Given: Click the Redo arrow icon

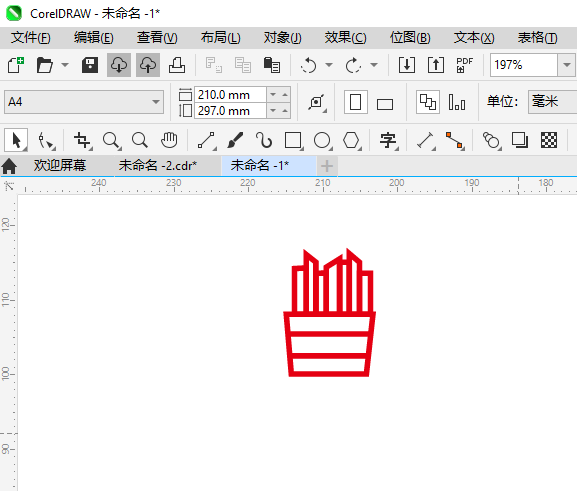Looking at the screenshot, I should tap(353, 66).
